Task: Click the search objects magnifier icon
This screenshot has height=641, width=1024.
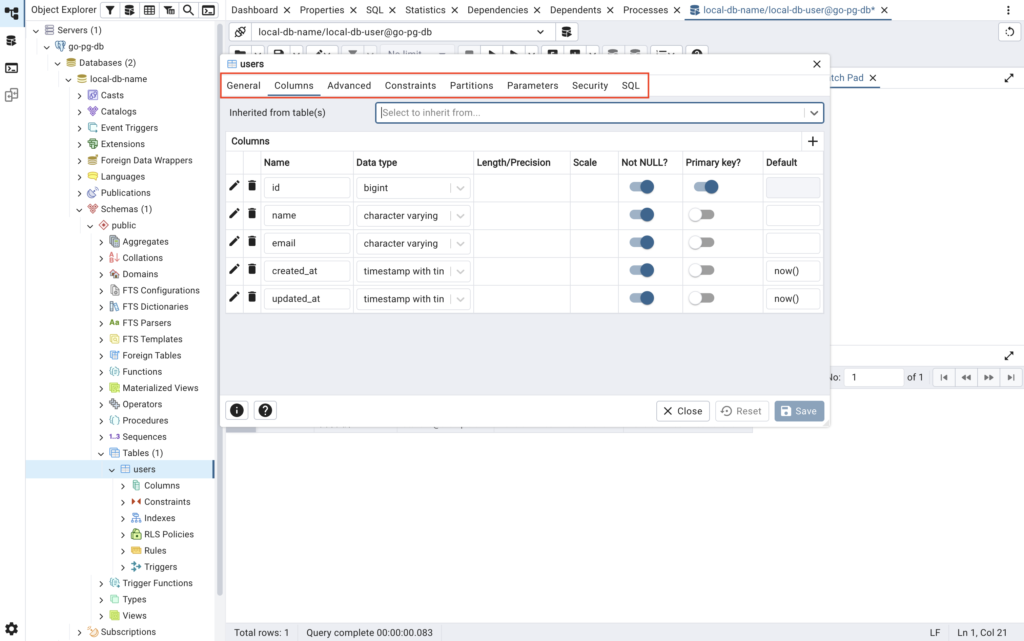Action: click(x=187, y=10)
